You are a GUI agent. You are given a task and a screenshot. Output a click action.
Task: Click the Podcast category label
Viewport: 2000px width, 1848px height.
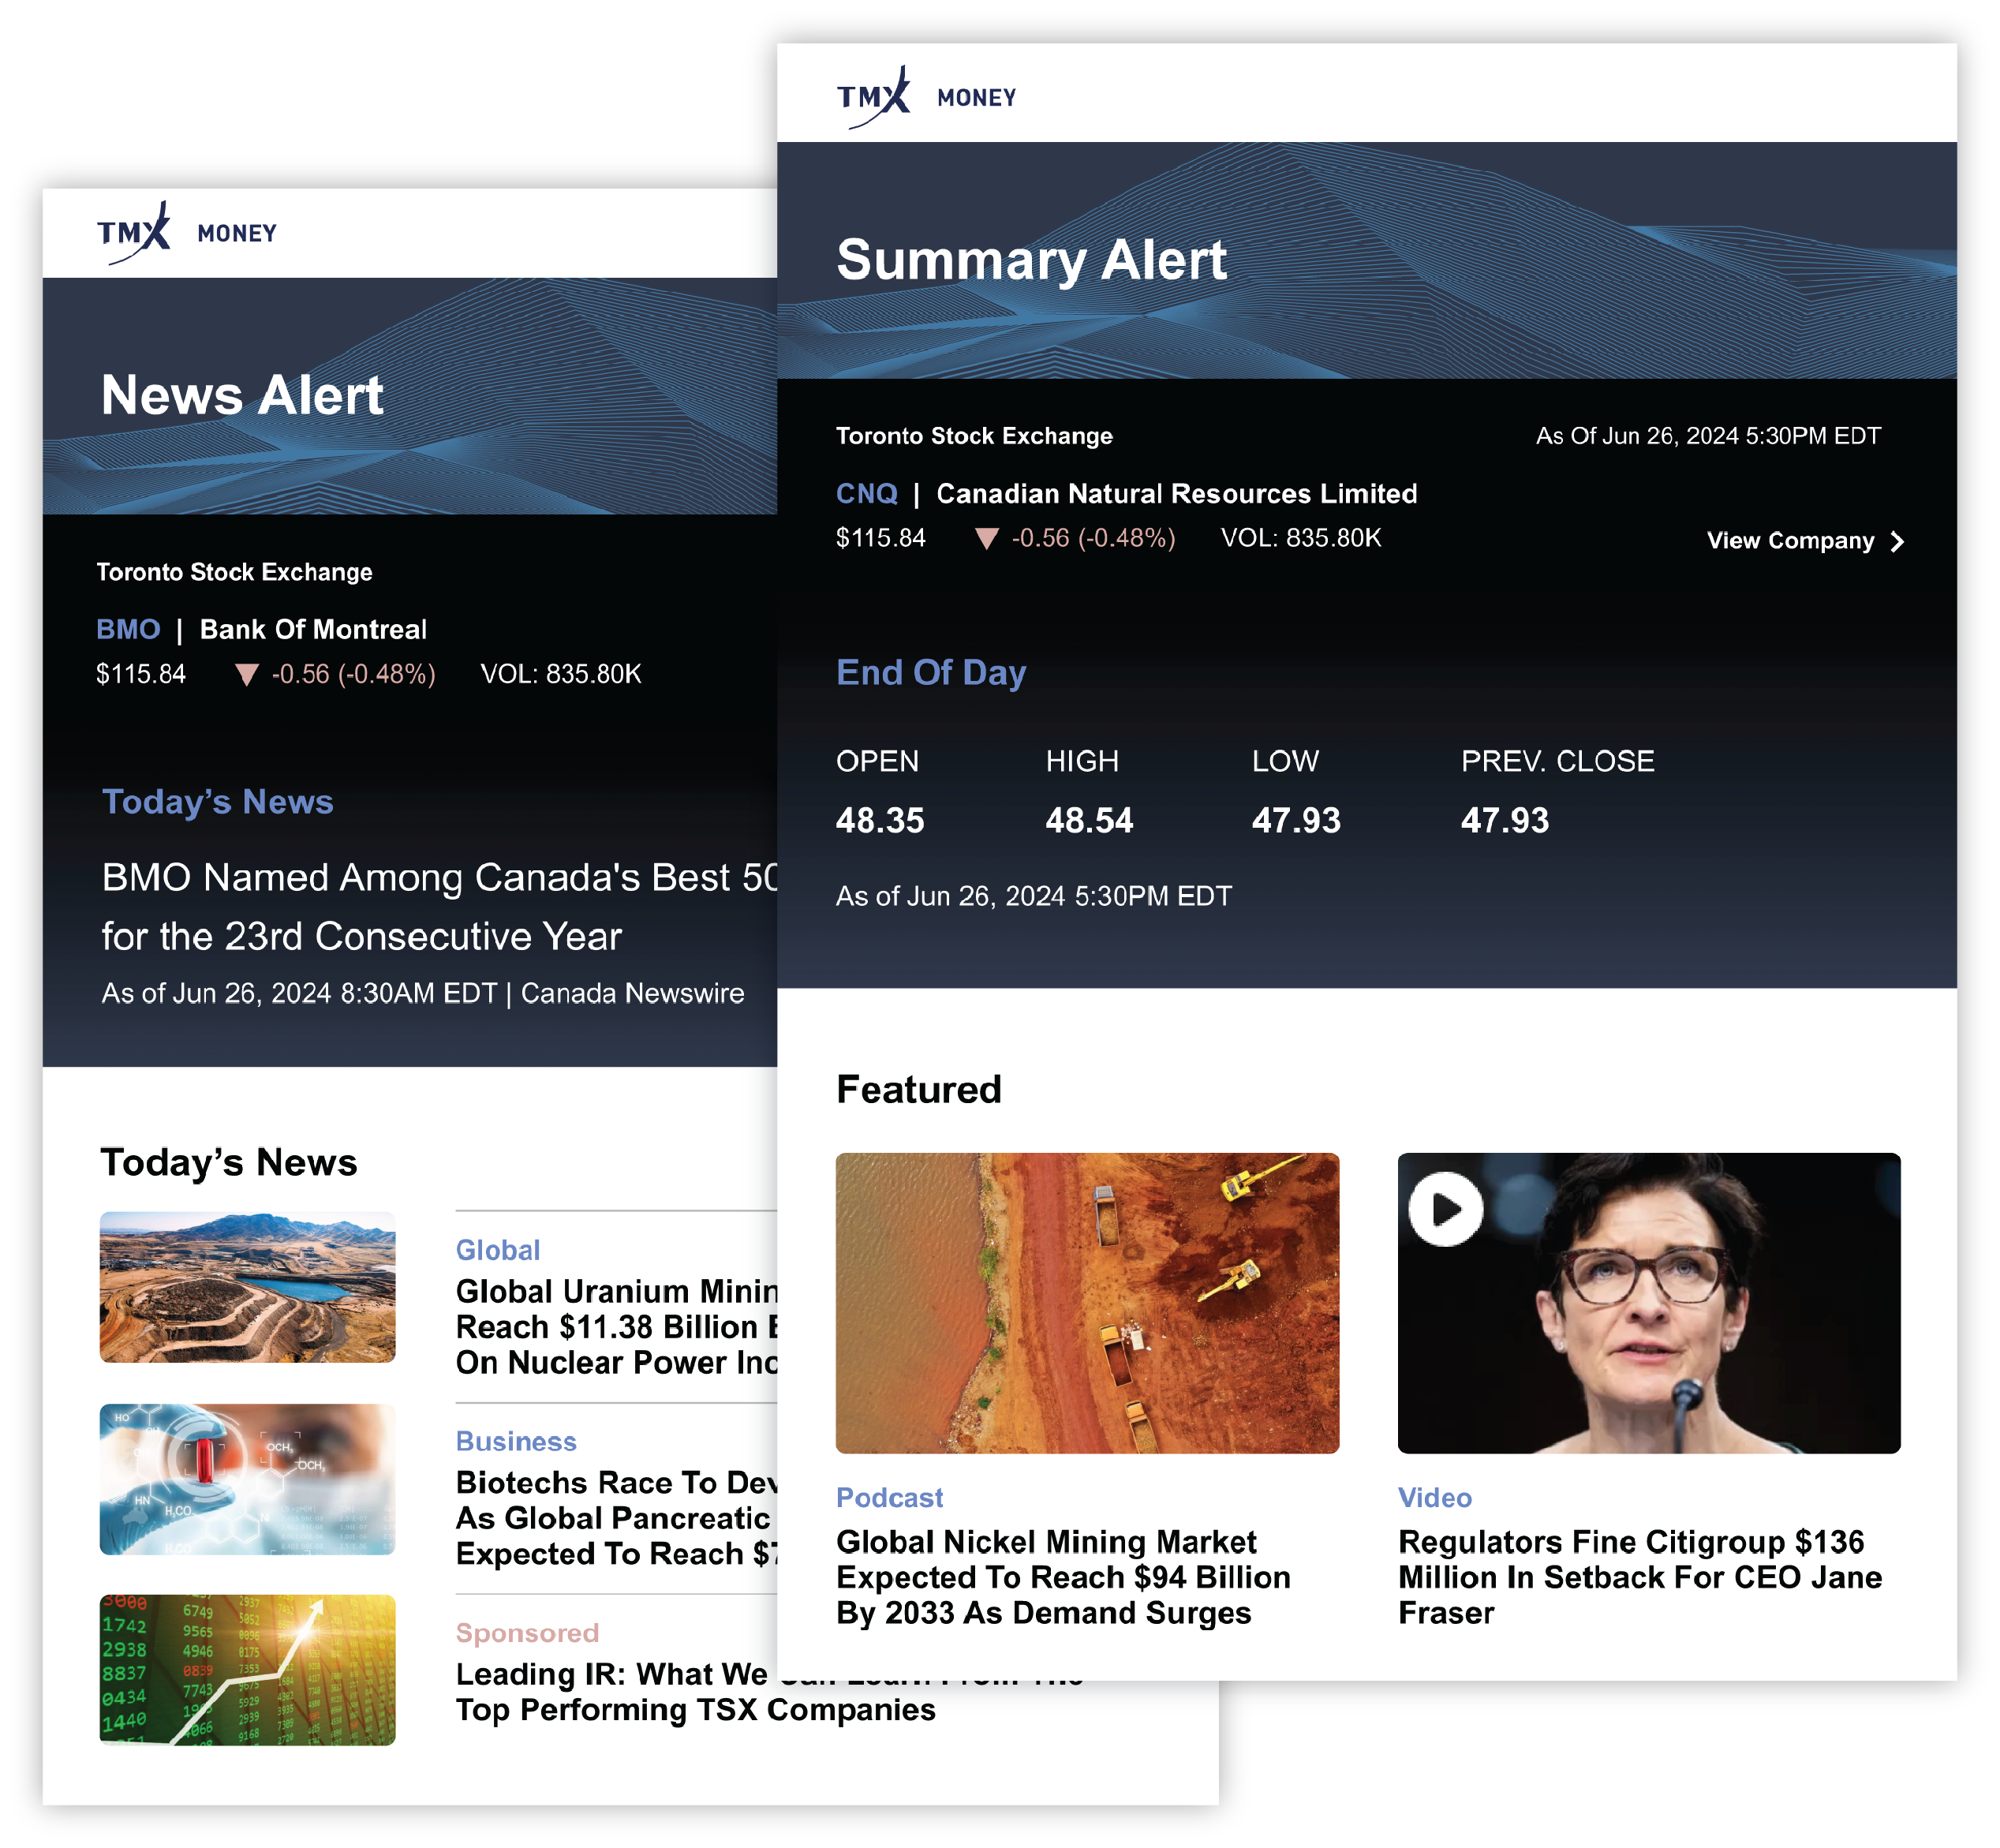tap(889, 1497)
